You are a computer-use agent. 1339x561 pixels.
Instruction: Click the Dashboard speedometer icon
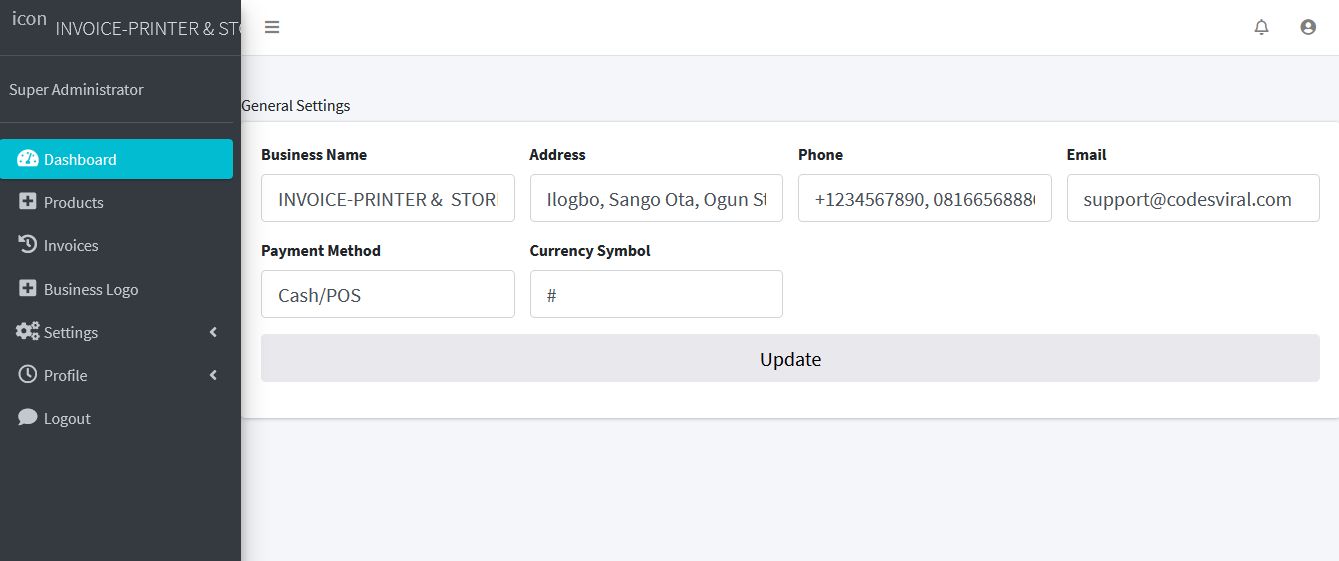28,159
